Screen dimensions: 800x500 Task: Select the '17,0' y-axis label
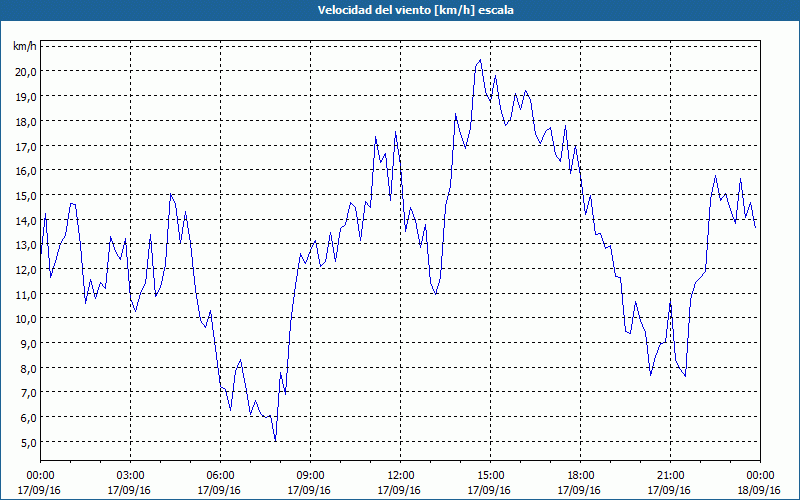coord(26,146)
